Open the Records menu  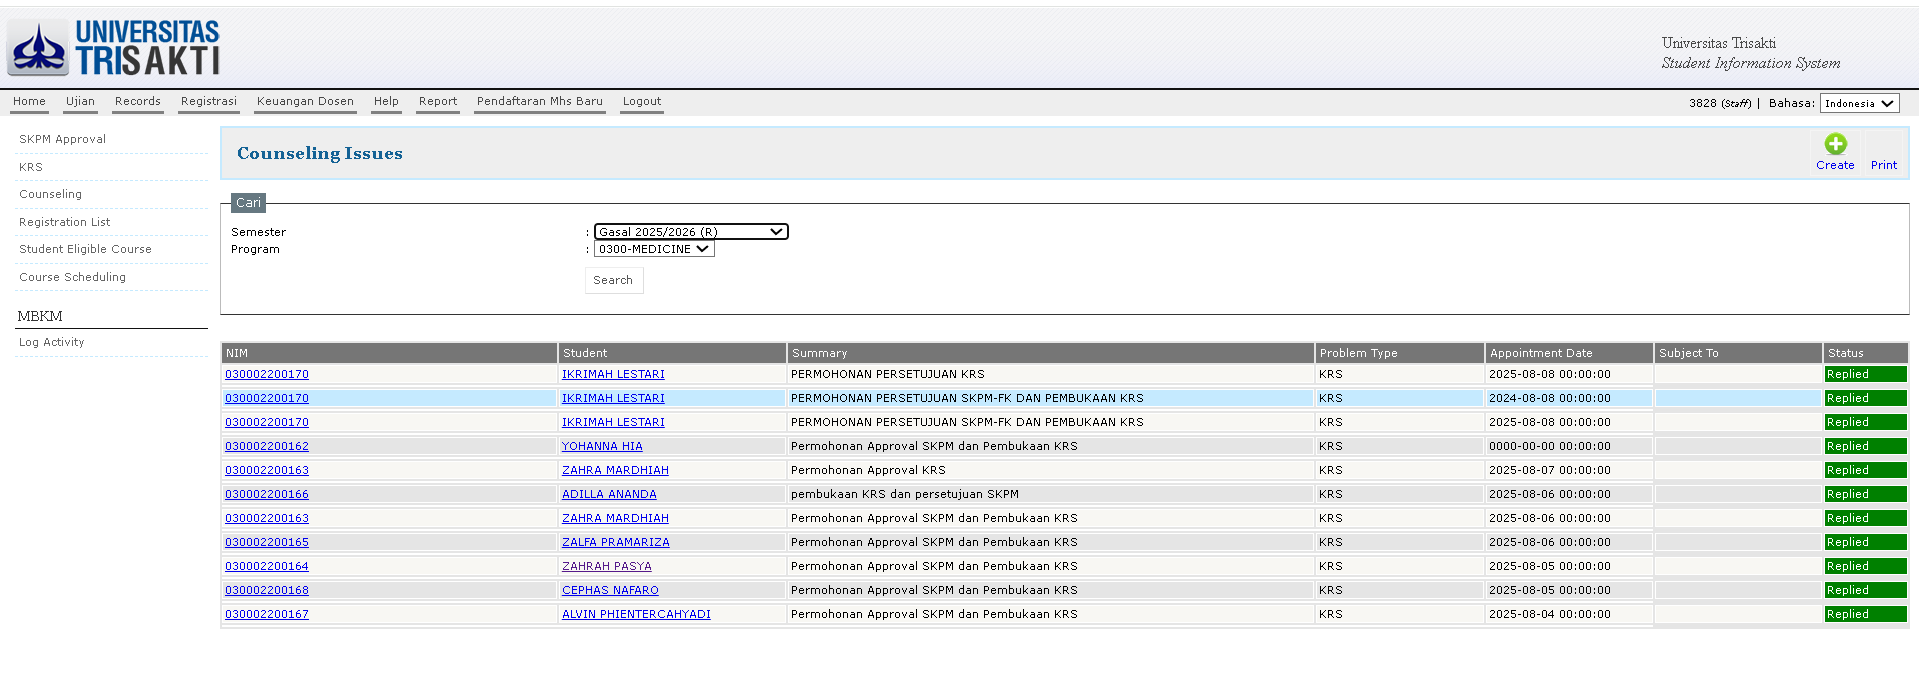click(138, 101)
